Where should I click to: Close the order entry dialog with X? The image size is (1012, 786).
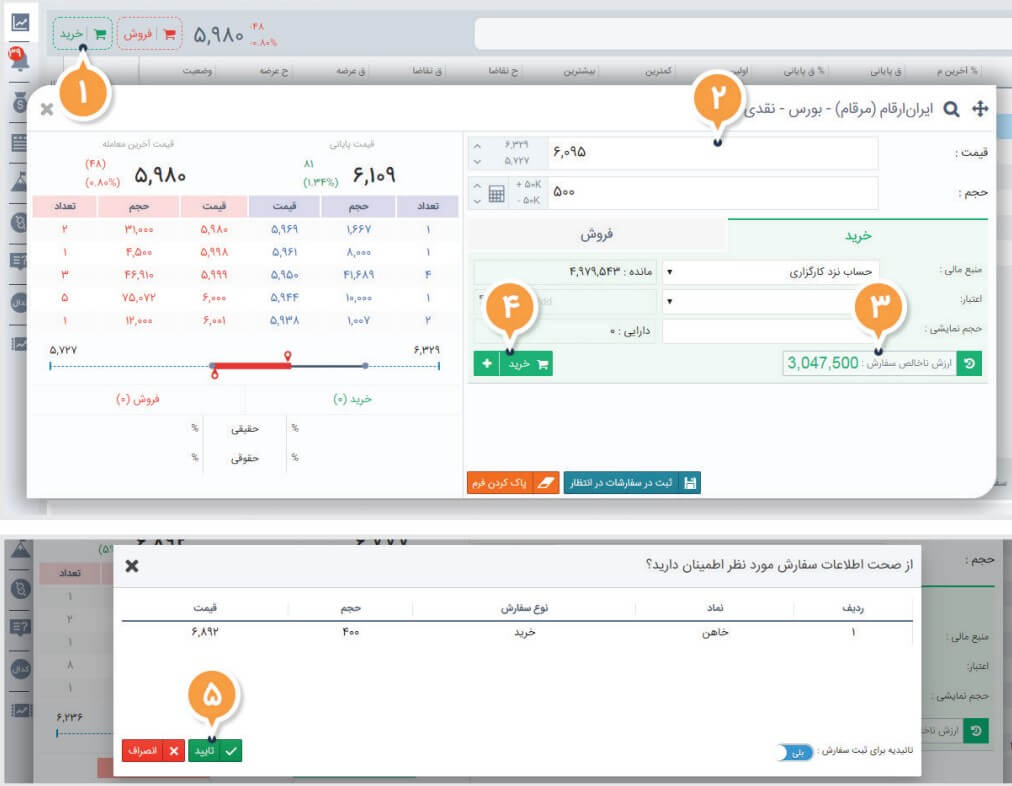point(46,109)
